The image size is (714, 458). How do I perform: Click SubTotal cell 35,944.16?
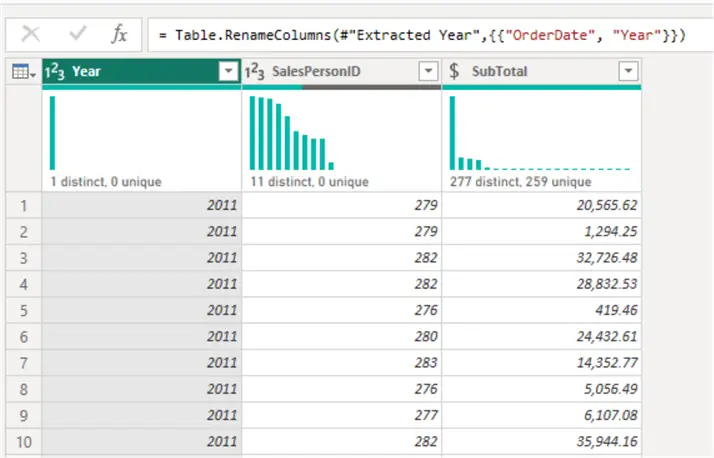tap(541, 442)
